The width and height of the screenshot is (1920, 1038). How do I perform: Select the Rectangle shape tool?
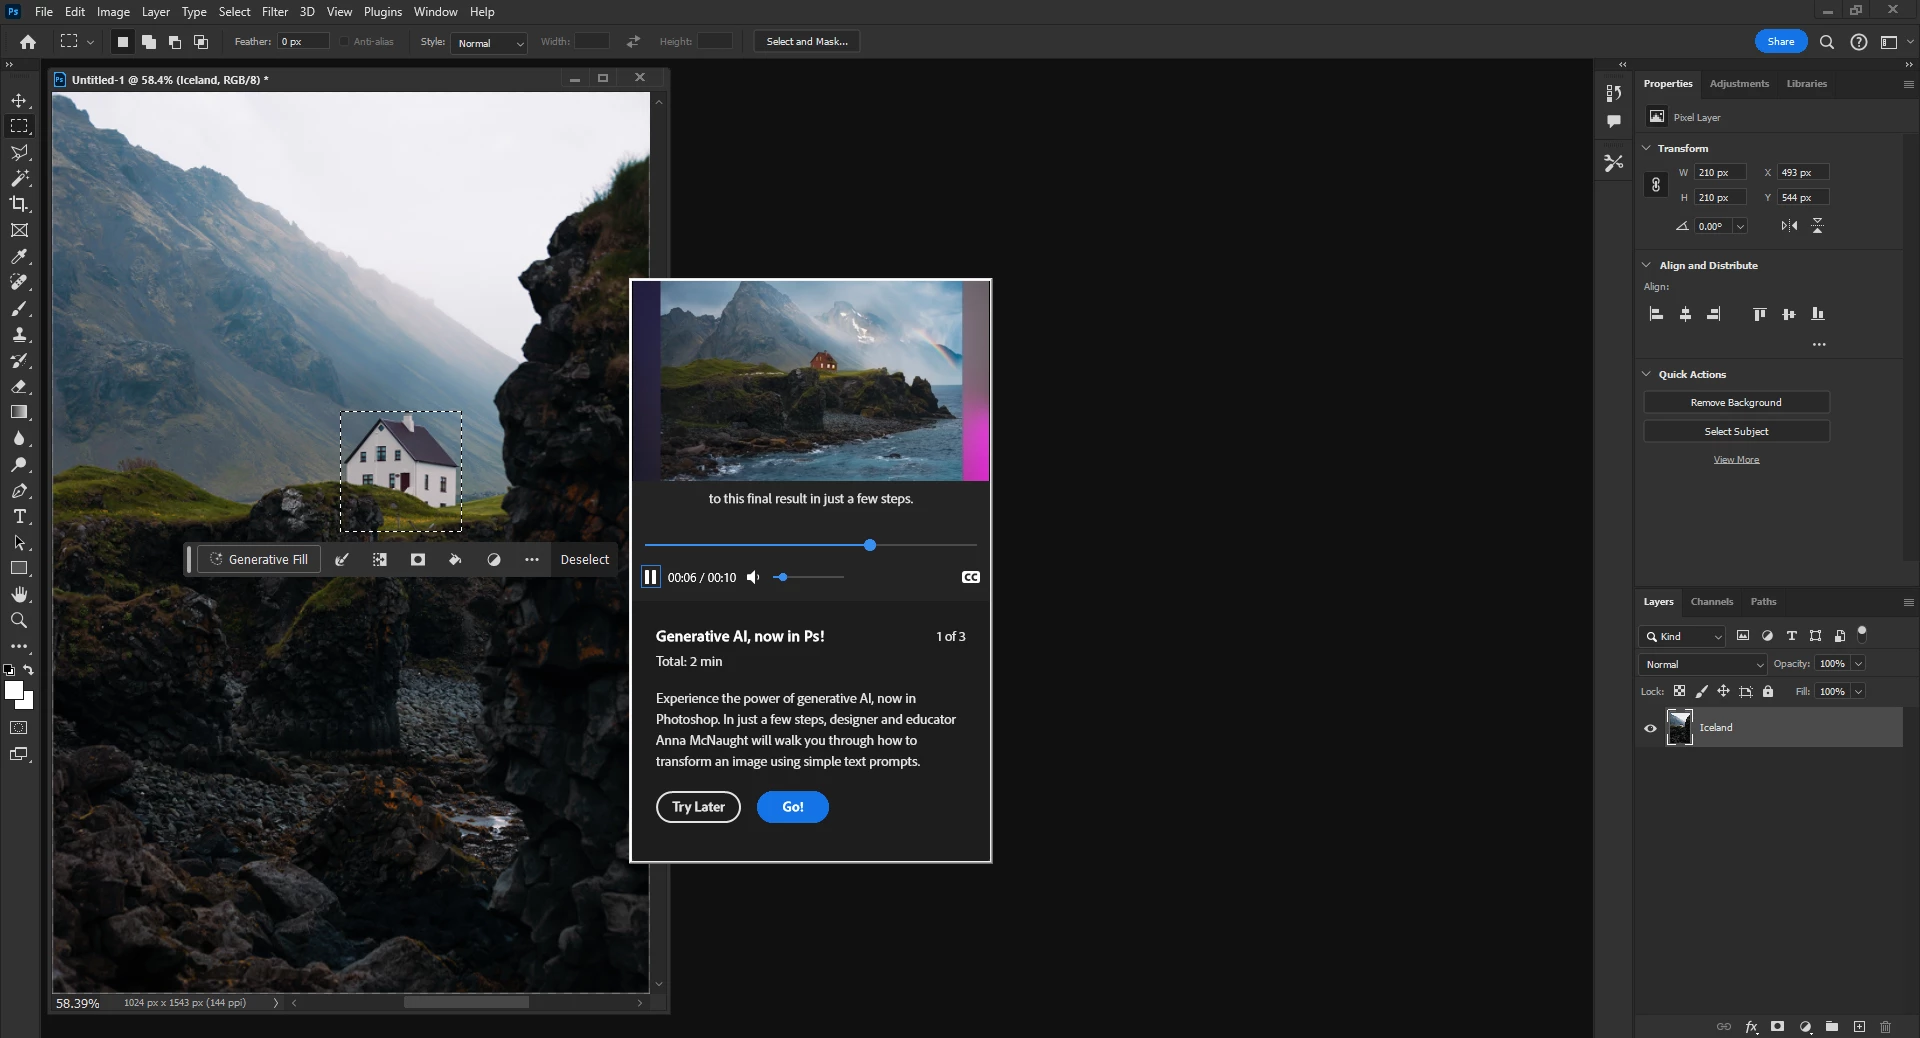click(19, 568)
